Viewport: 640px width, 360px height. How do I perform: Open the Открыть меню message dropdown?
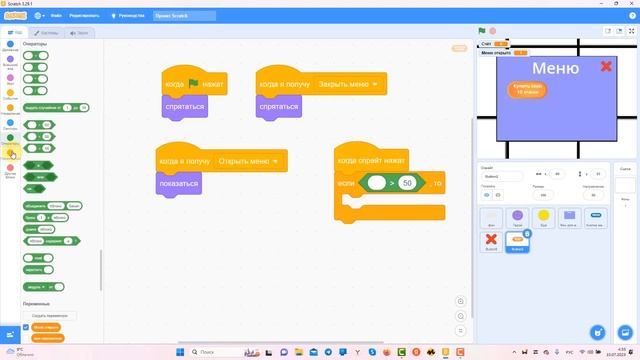coord(276,161)
